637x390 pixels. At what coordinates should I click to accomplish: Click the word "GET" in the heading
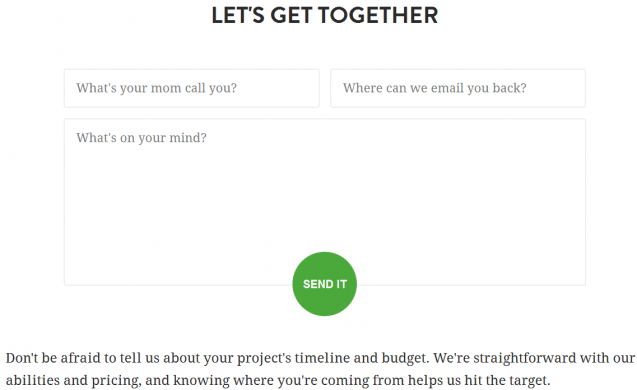[291, 15]
